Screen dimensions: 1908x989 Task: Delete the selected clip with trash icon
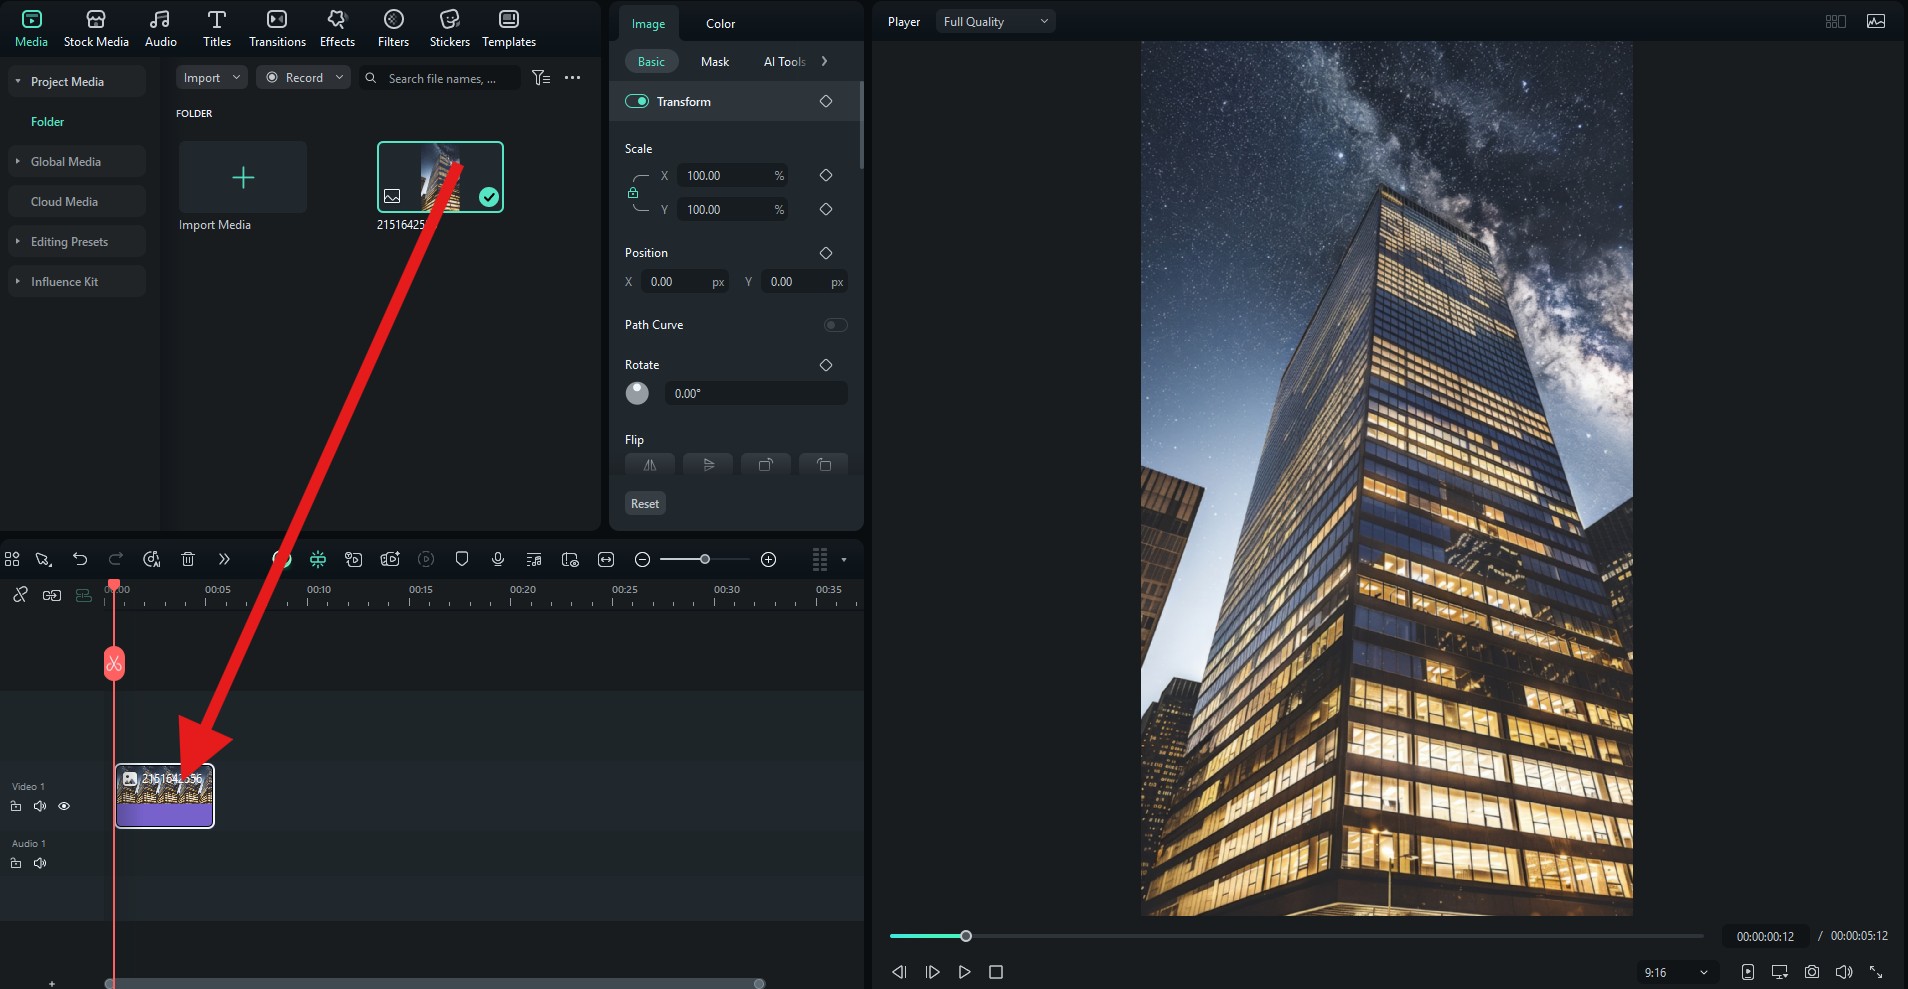click(188, 559)
